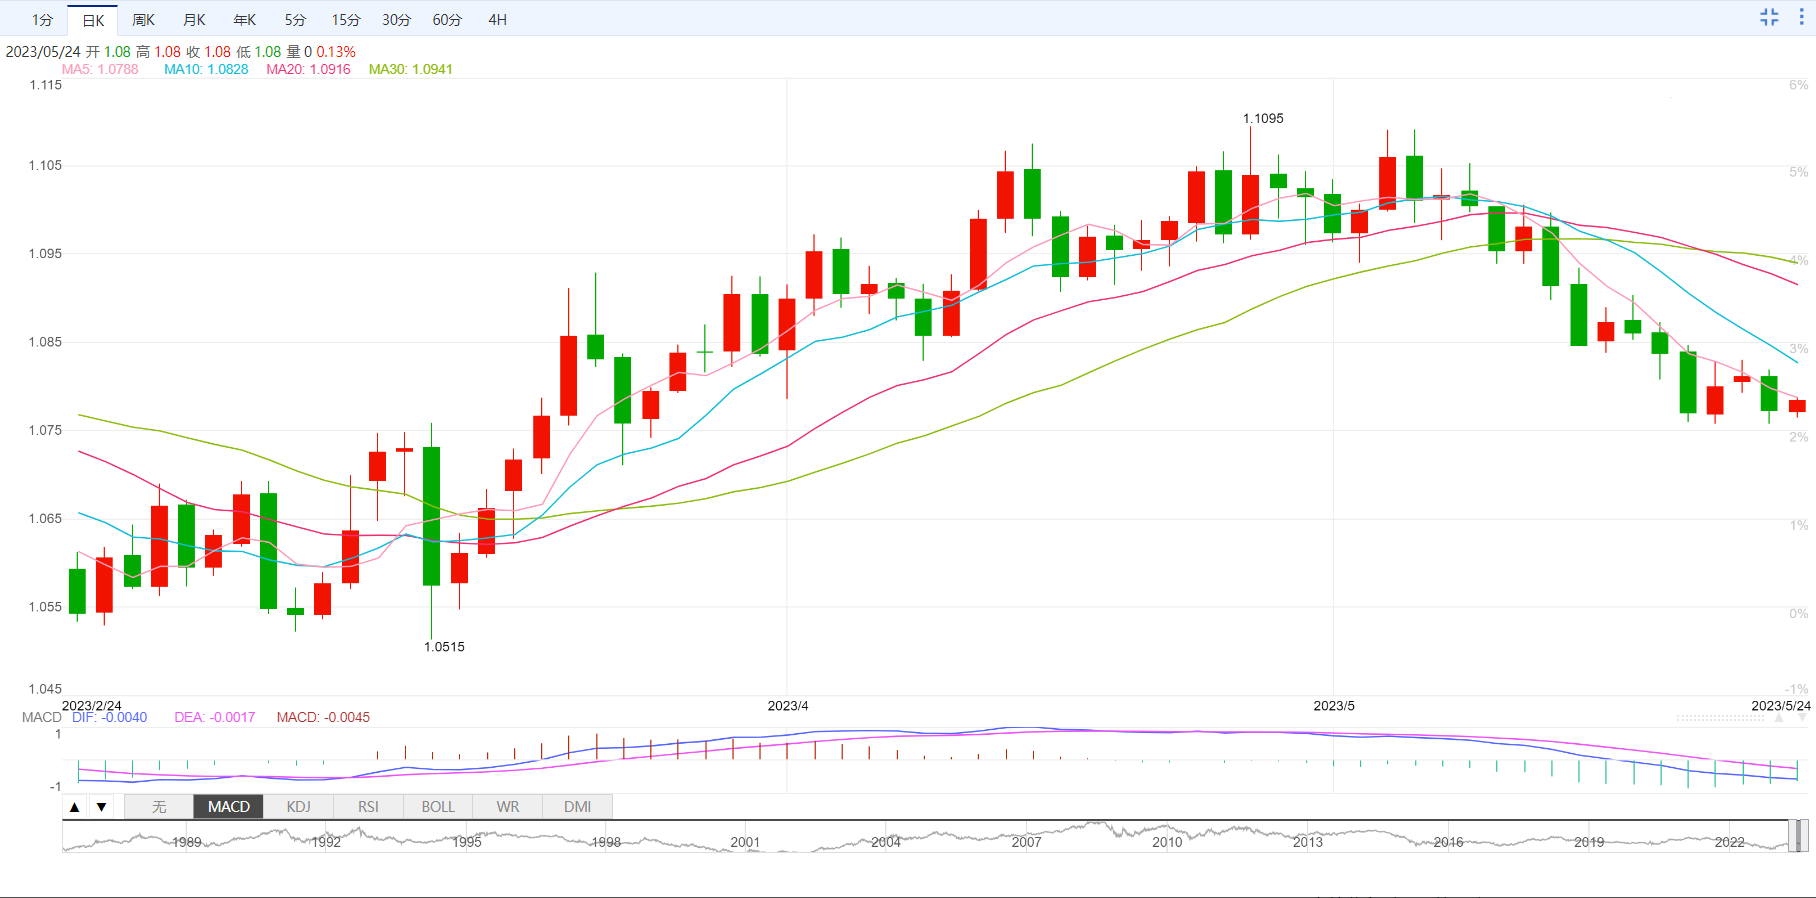This screenshot has width=1816, height=898.
Task: Jump to 2007 on the overview timeline
Action: pos(1026,842)
